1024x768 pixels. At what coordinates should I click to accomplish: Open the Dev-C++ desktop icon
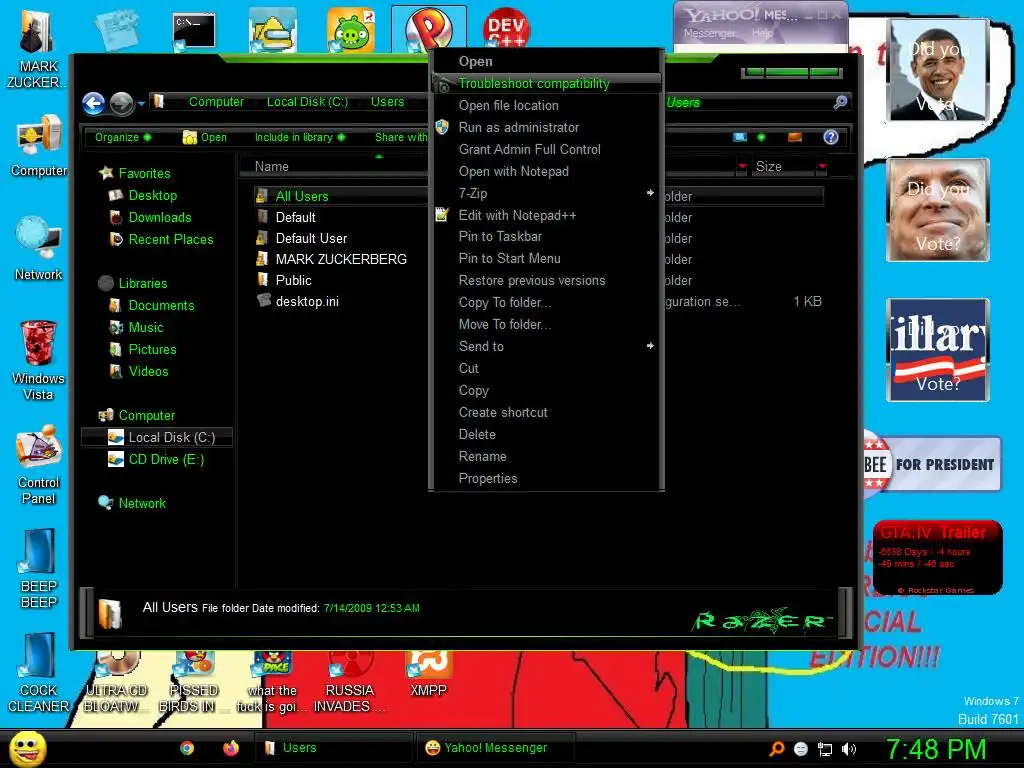[506, 29]
